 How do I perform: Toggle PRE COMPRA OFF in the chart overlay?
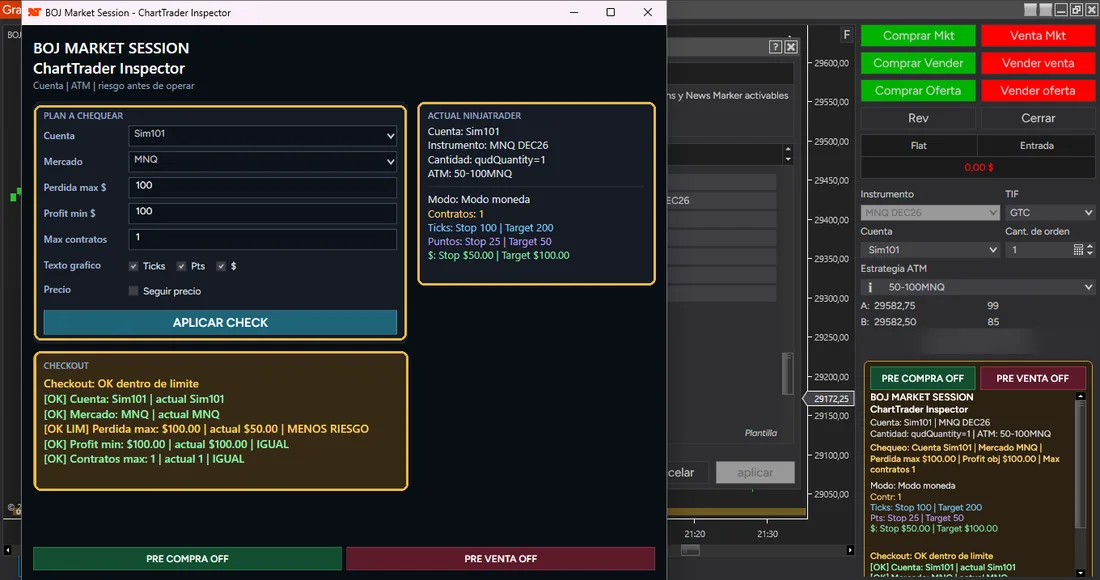pos(923,378)
